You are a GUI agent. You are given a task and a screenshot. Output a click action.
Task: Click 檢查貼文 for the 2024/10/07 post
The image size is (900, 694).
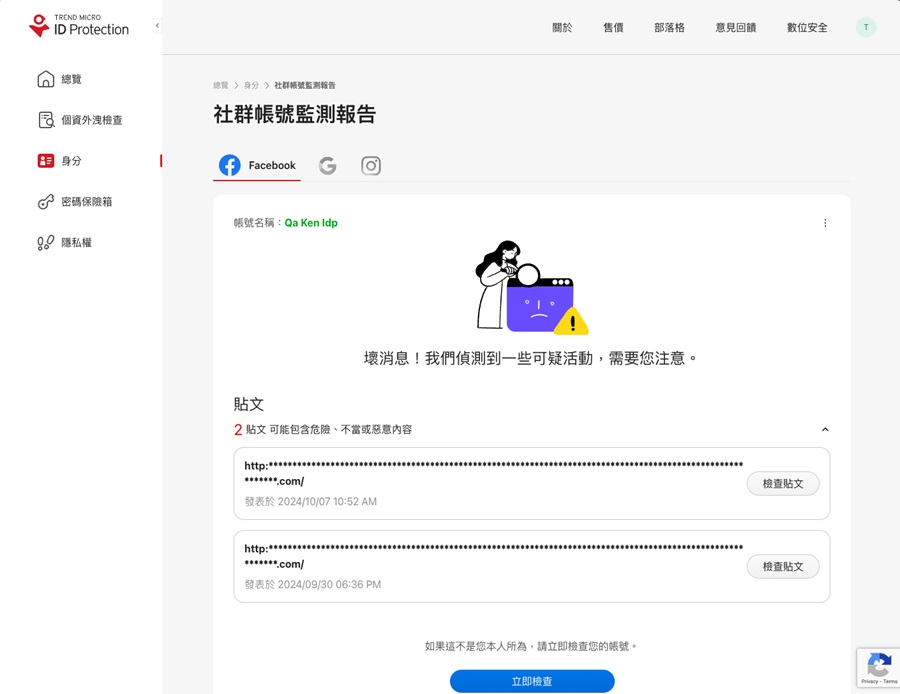782,484
